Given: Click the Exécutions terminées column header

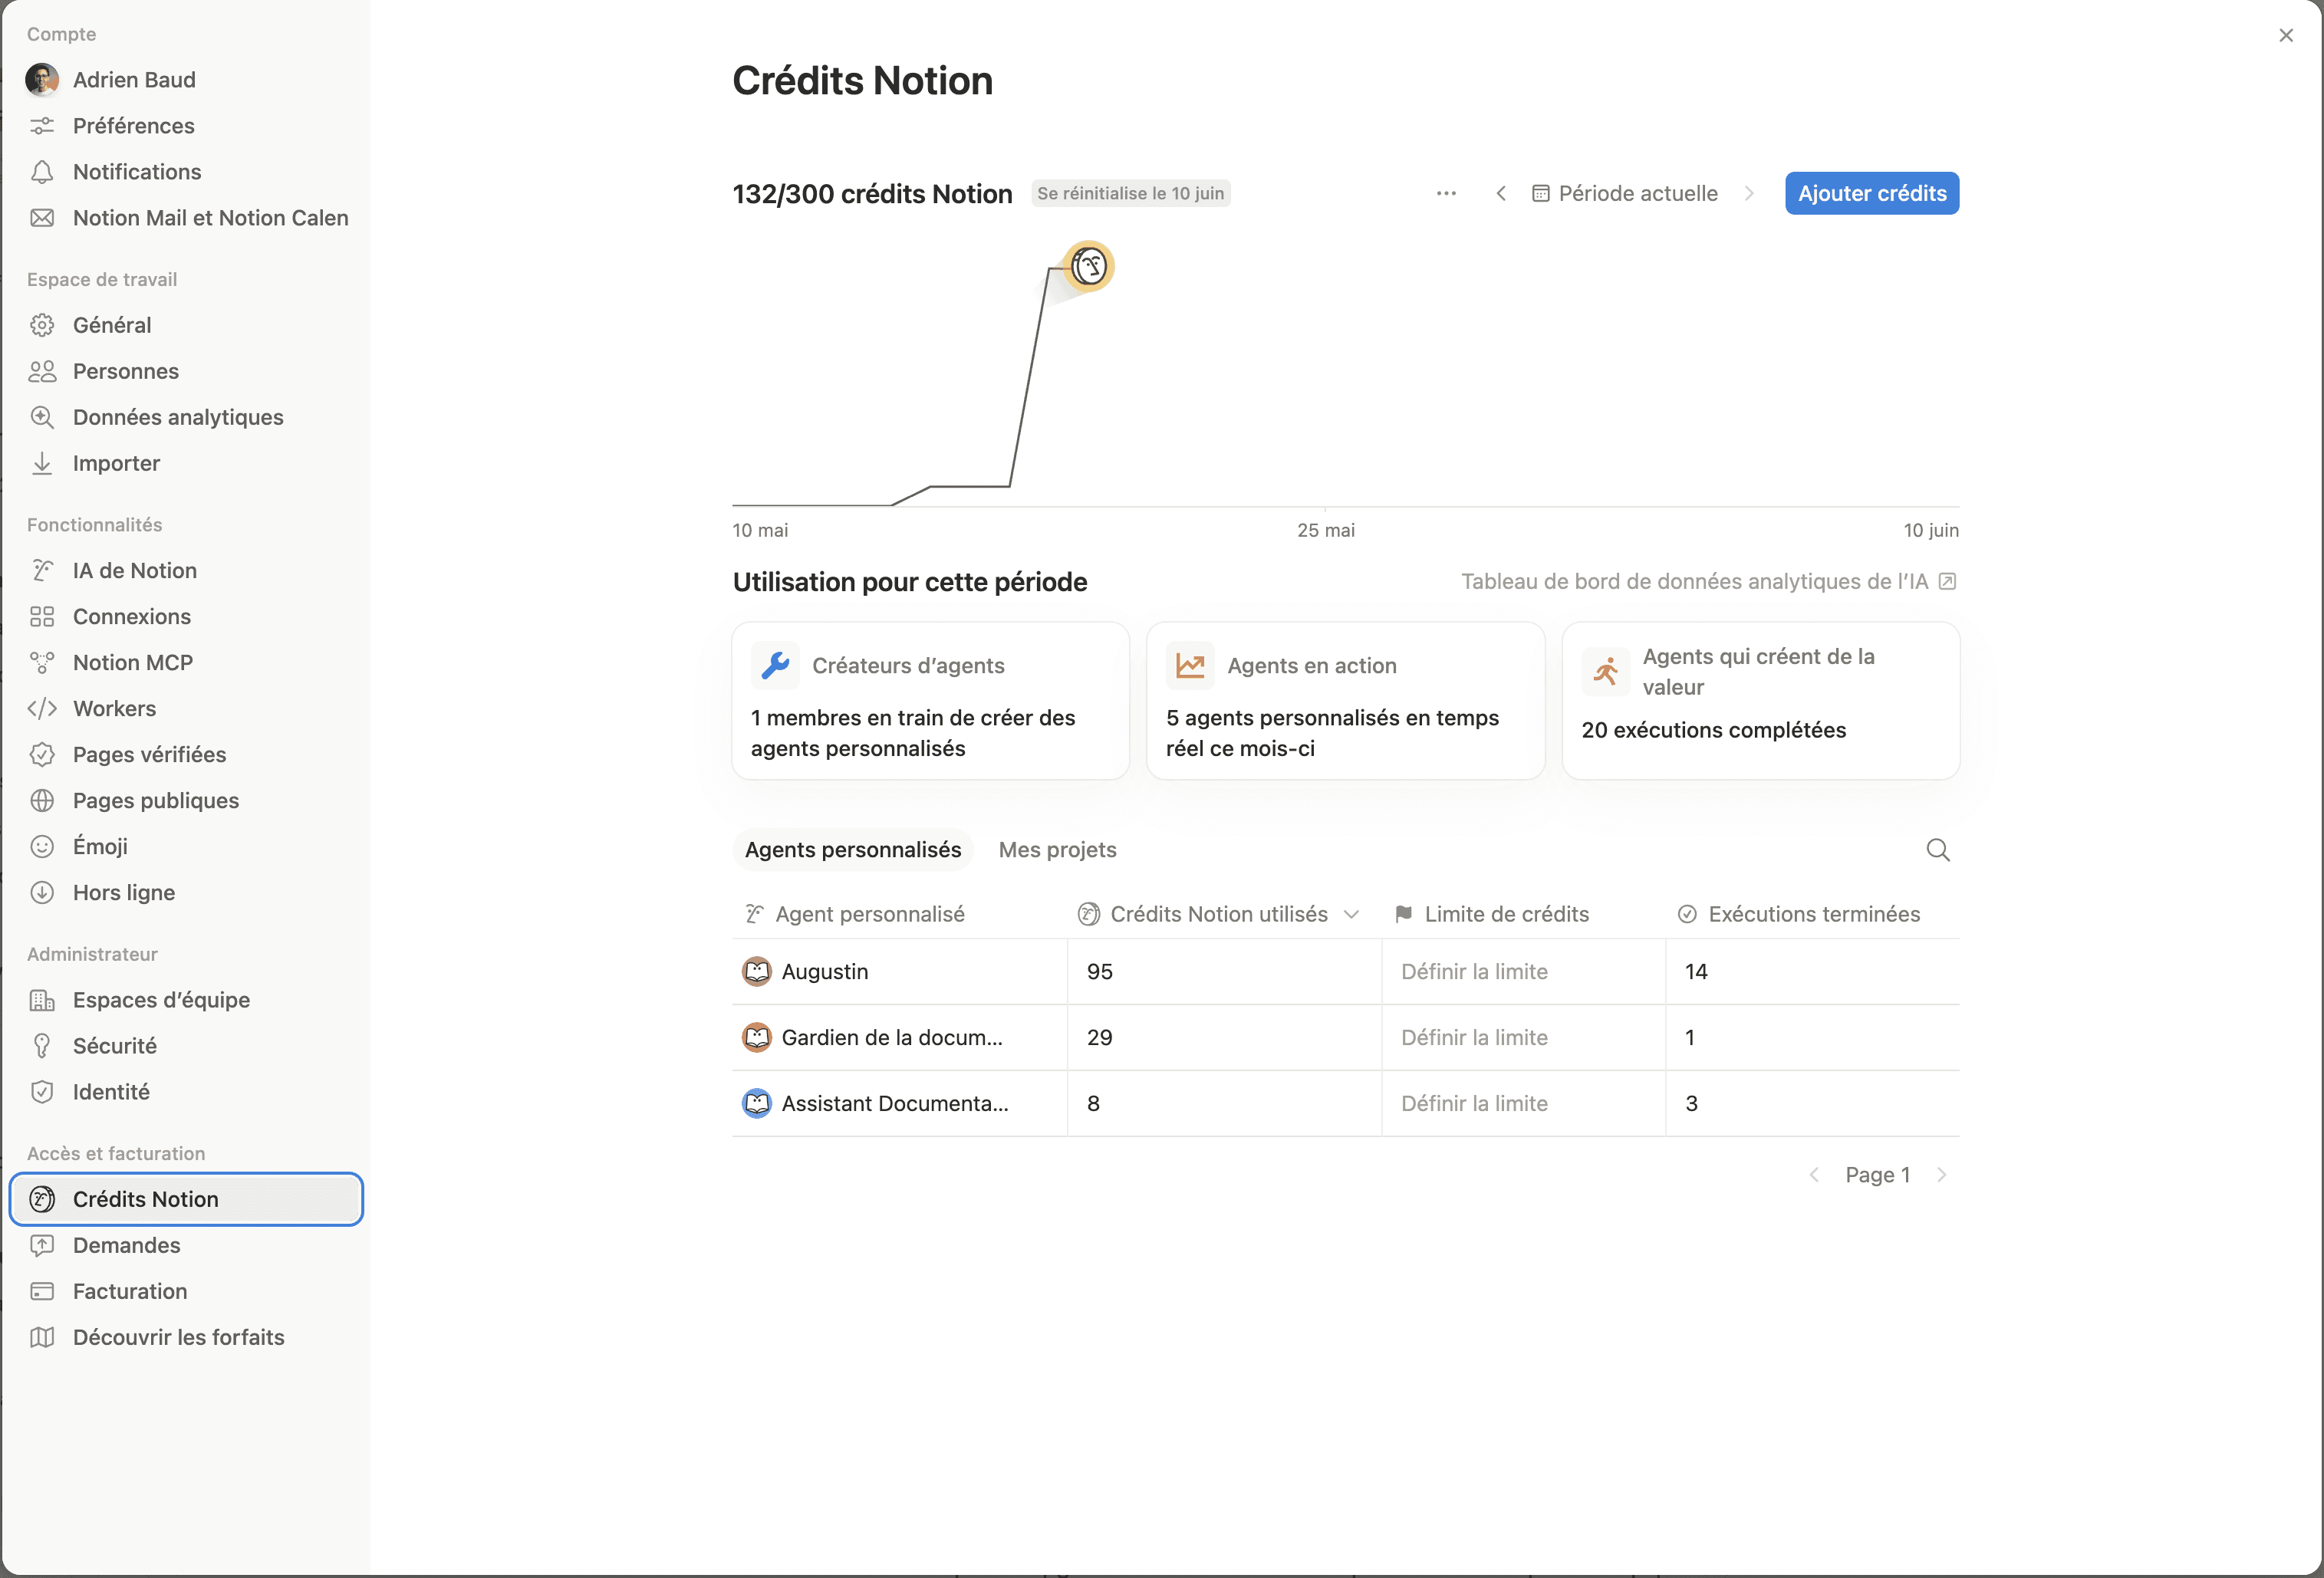Looking at the screenshot, I should (x=1799, y=914).
